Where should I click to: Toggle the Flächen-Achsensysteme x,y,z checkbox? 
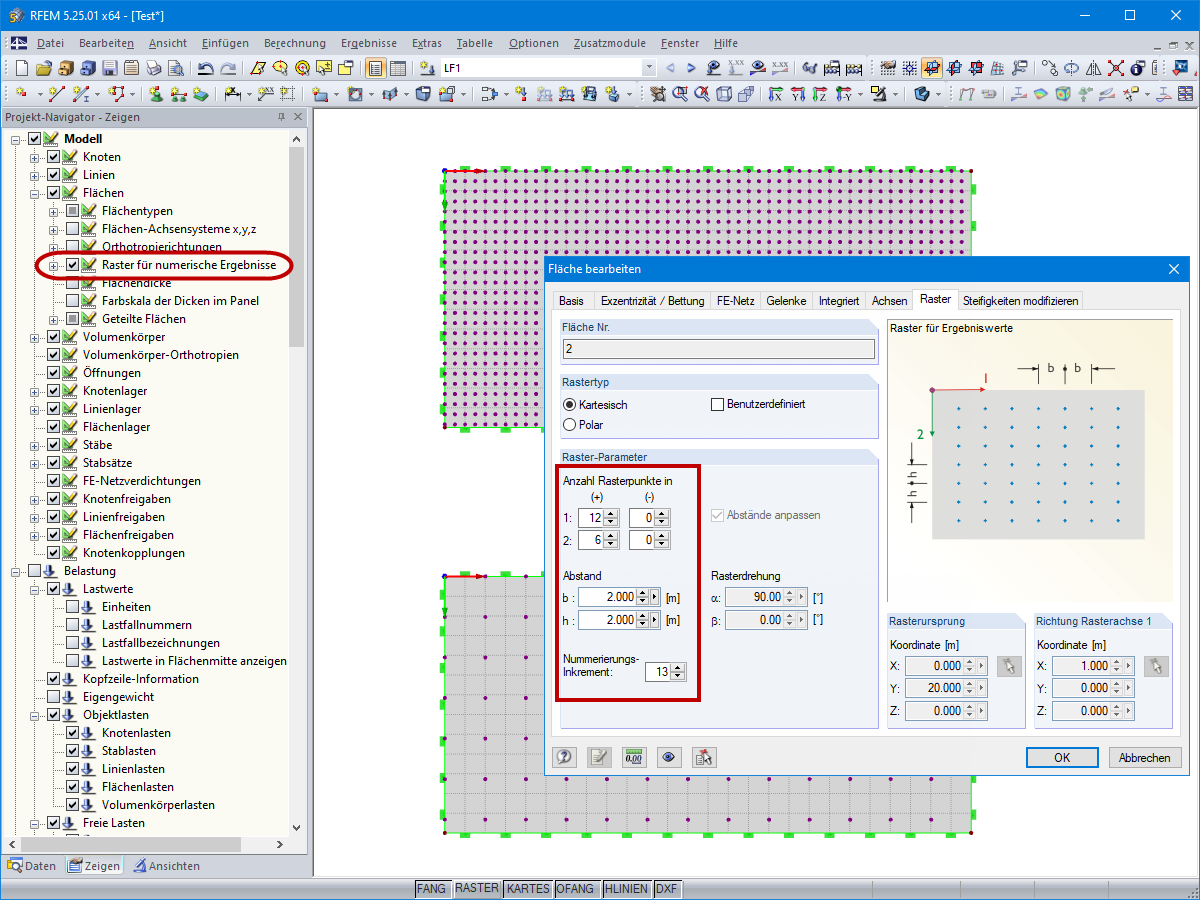(72, 229)
